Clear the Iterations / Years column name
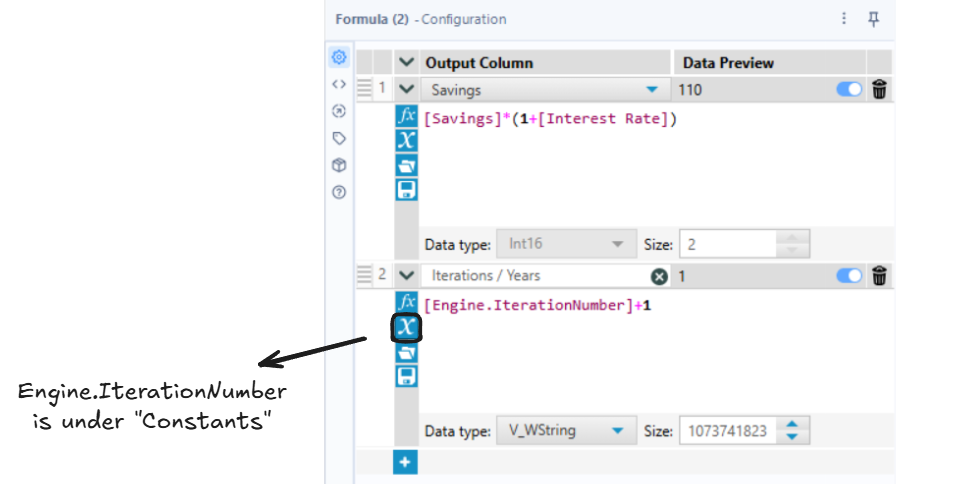Image resolution: width=957 pixels, height=484 pixels. (x=659, y=276)
